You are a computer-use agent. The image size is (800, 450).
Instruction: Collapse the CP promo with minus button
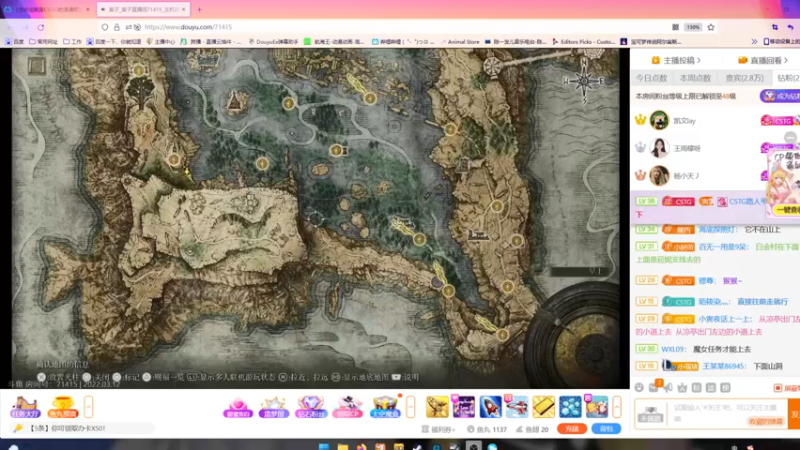(790, 137)
